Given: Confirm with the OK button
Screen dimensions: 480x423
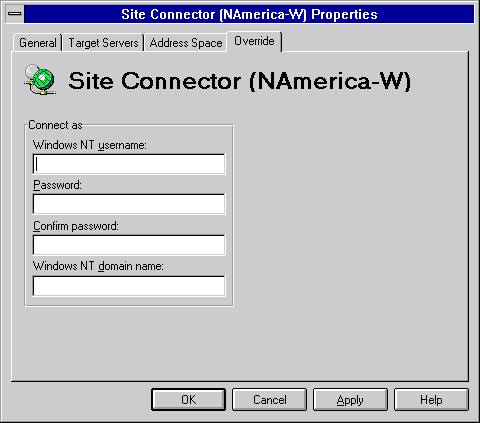Looking at the screenshot, I should tap(188, 399).
